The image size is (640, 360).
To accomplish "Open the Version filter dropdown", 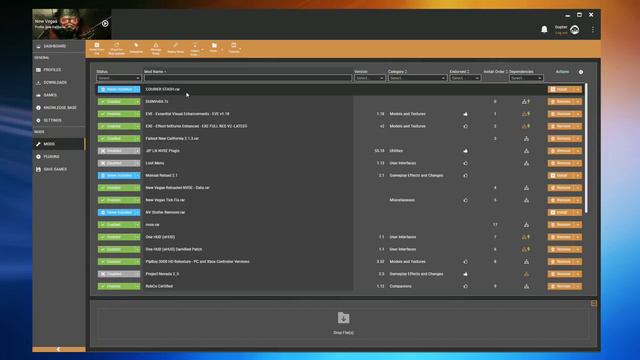I will point(369,78).
